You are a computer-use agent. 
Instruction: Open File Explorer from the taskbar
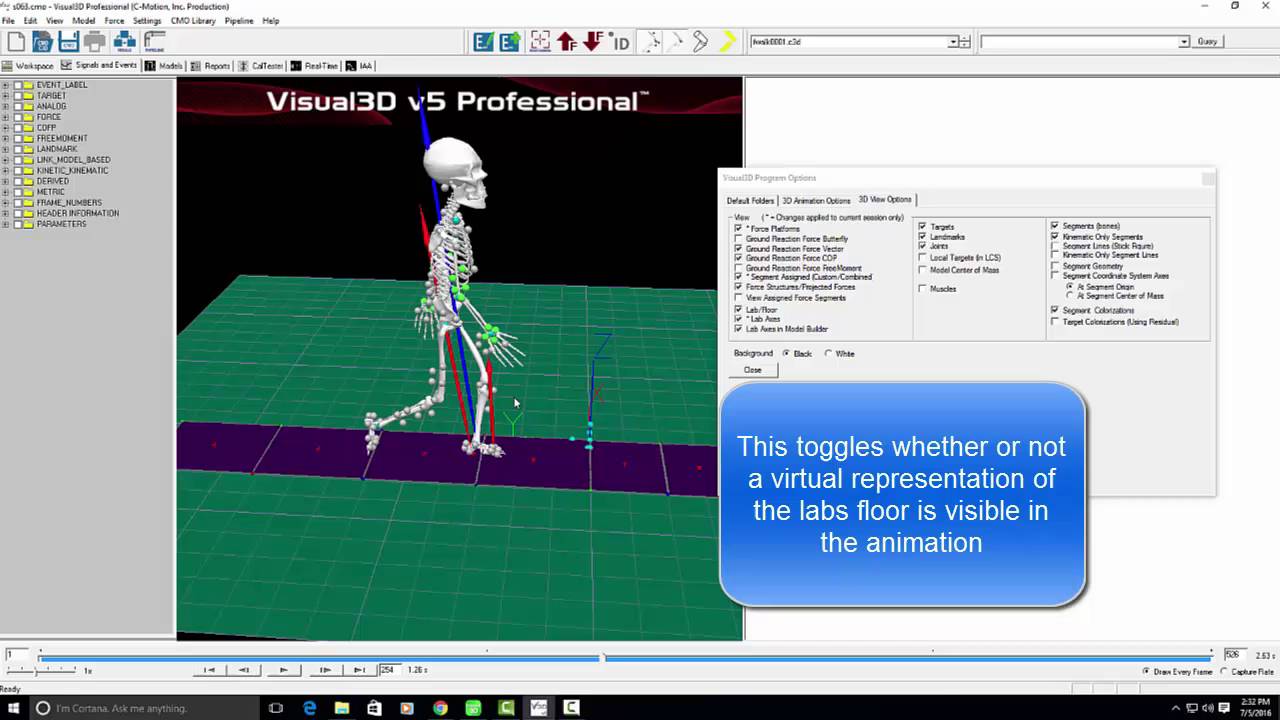[342, 708]
